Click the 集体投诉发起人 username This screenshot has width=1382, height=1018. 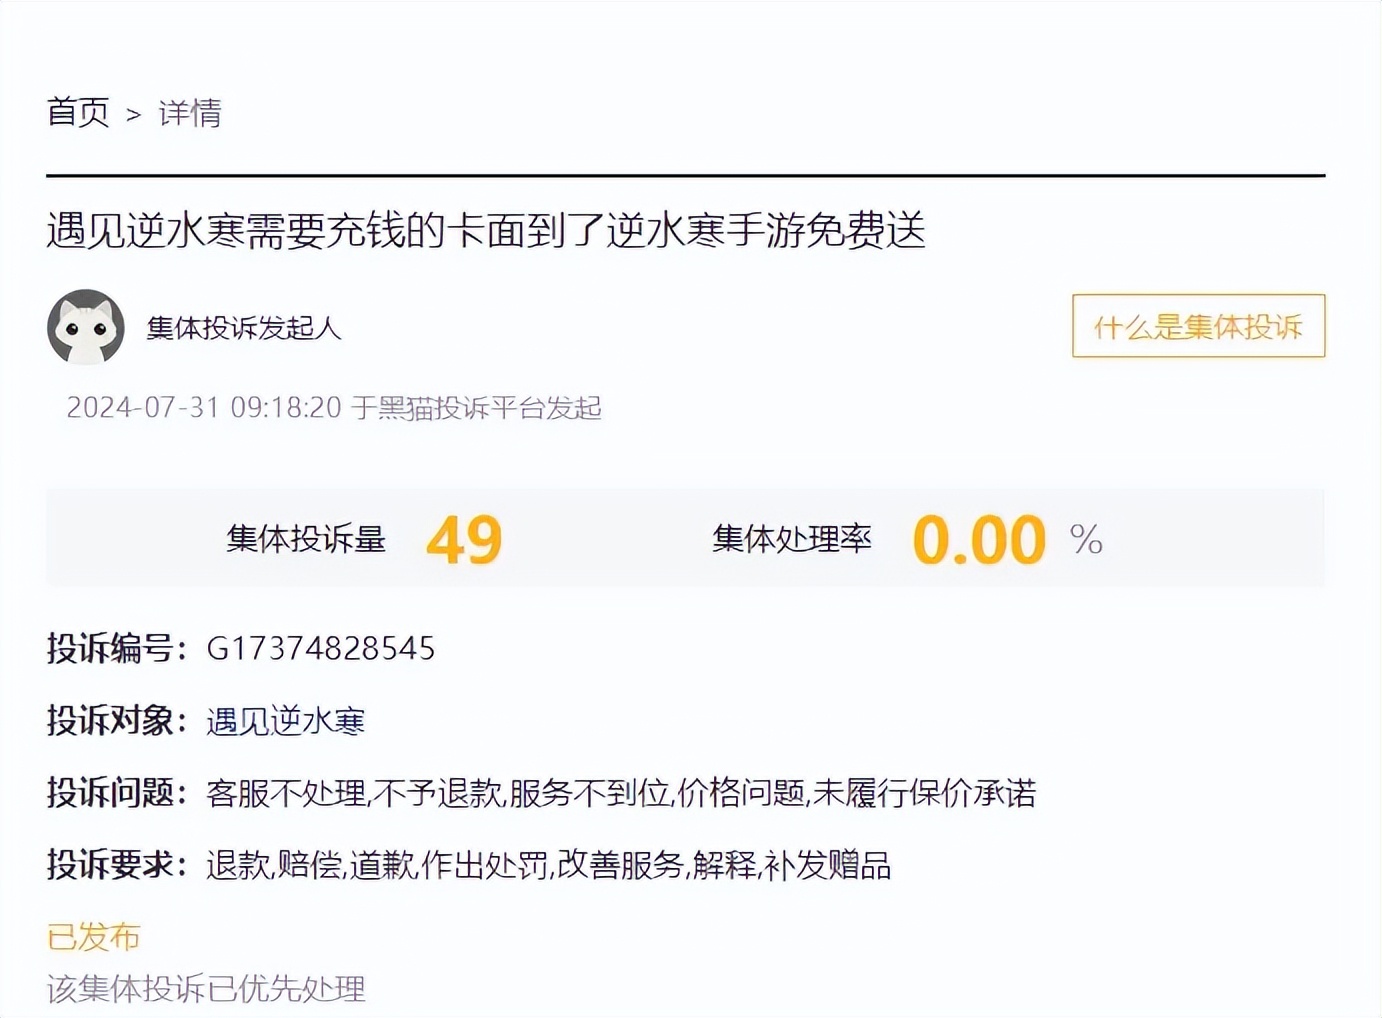[x=244, y=328]
